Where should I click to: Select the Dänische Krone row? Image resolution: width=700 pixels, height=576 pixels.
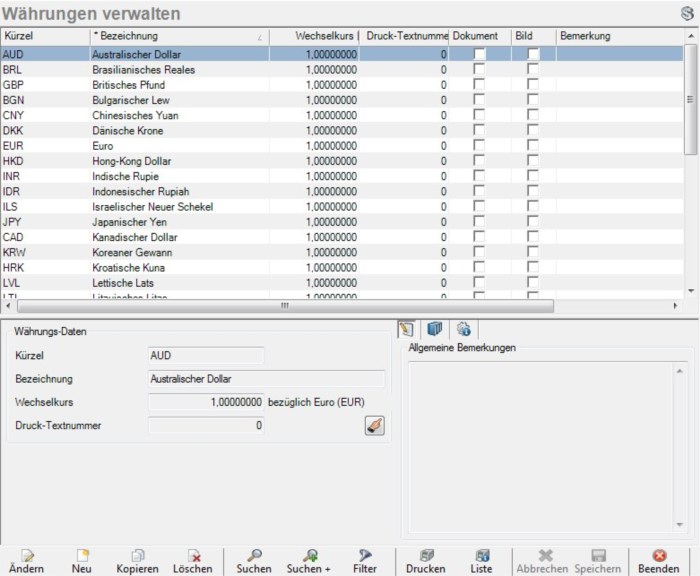pyautogui.click(x=342, y=130)
